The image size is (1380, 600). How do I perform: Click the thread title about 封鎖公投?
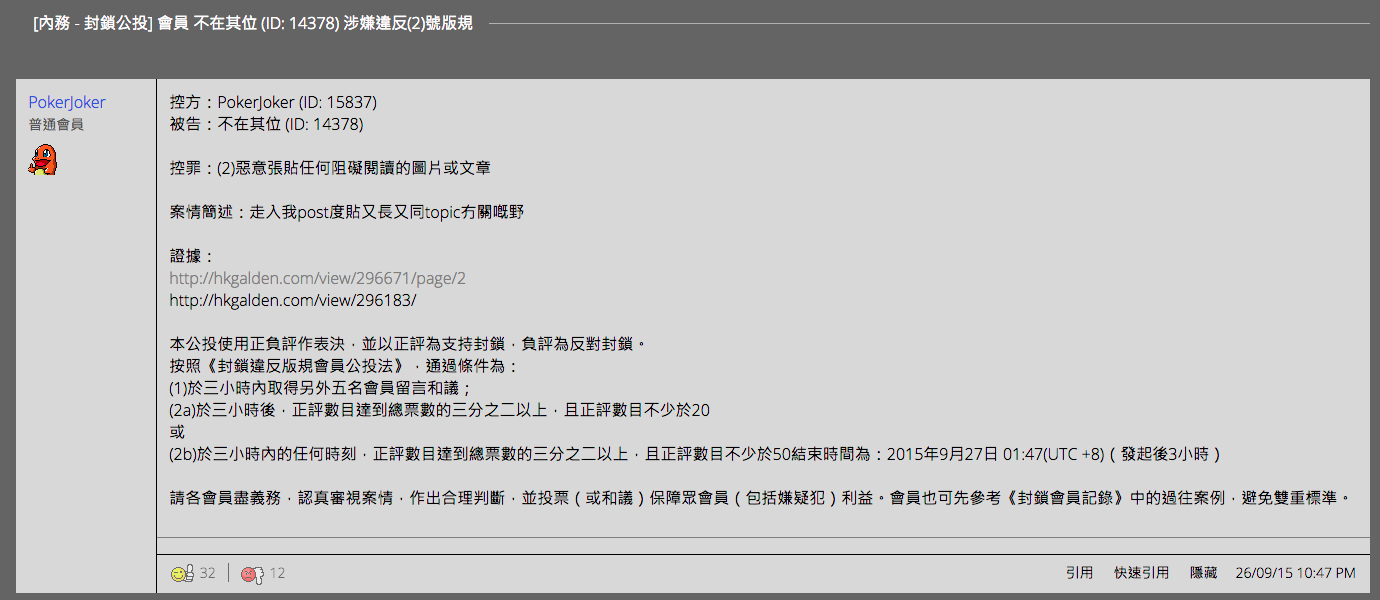(253, 23)
